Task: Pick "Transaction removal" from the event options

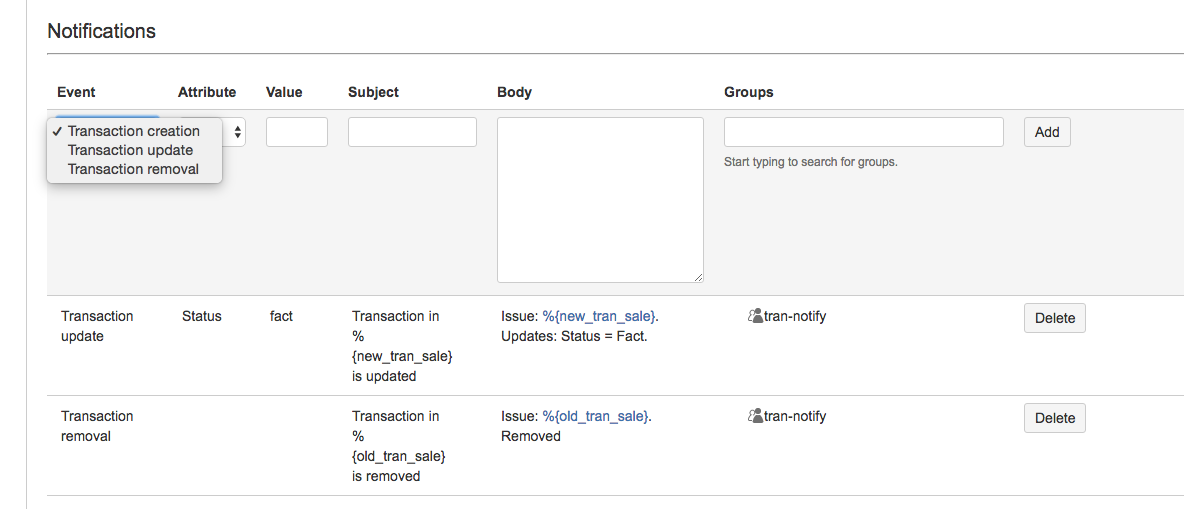Action: pyautogui.click(x=133, y=169)
